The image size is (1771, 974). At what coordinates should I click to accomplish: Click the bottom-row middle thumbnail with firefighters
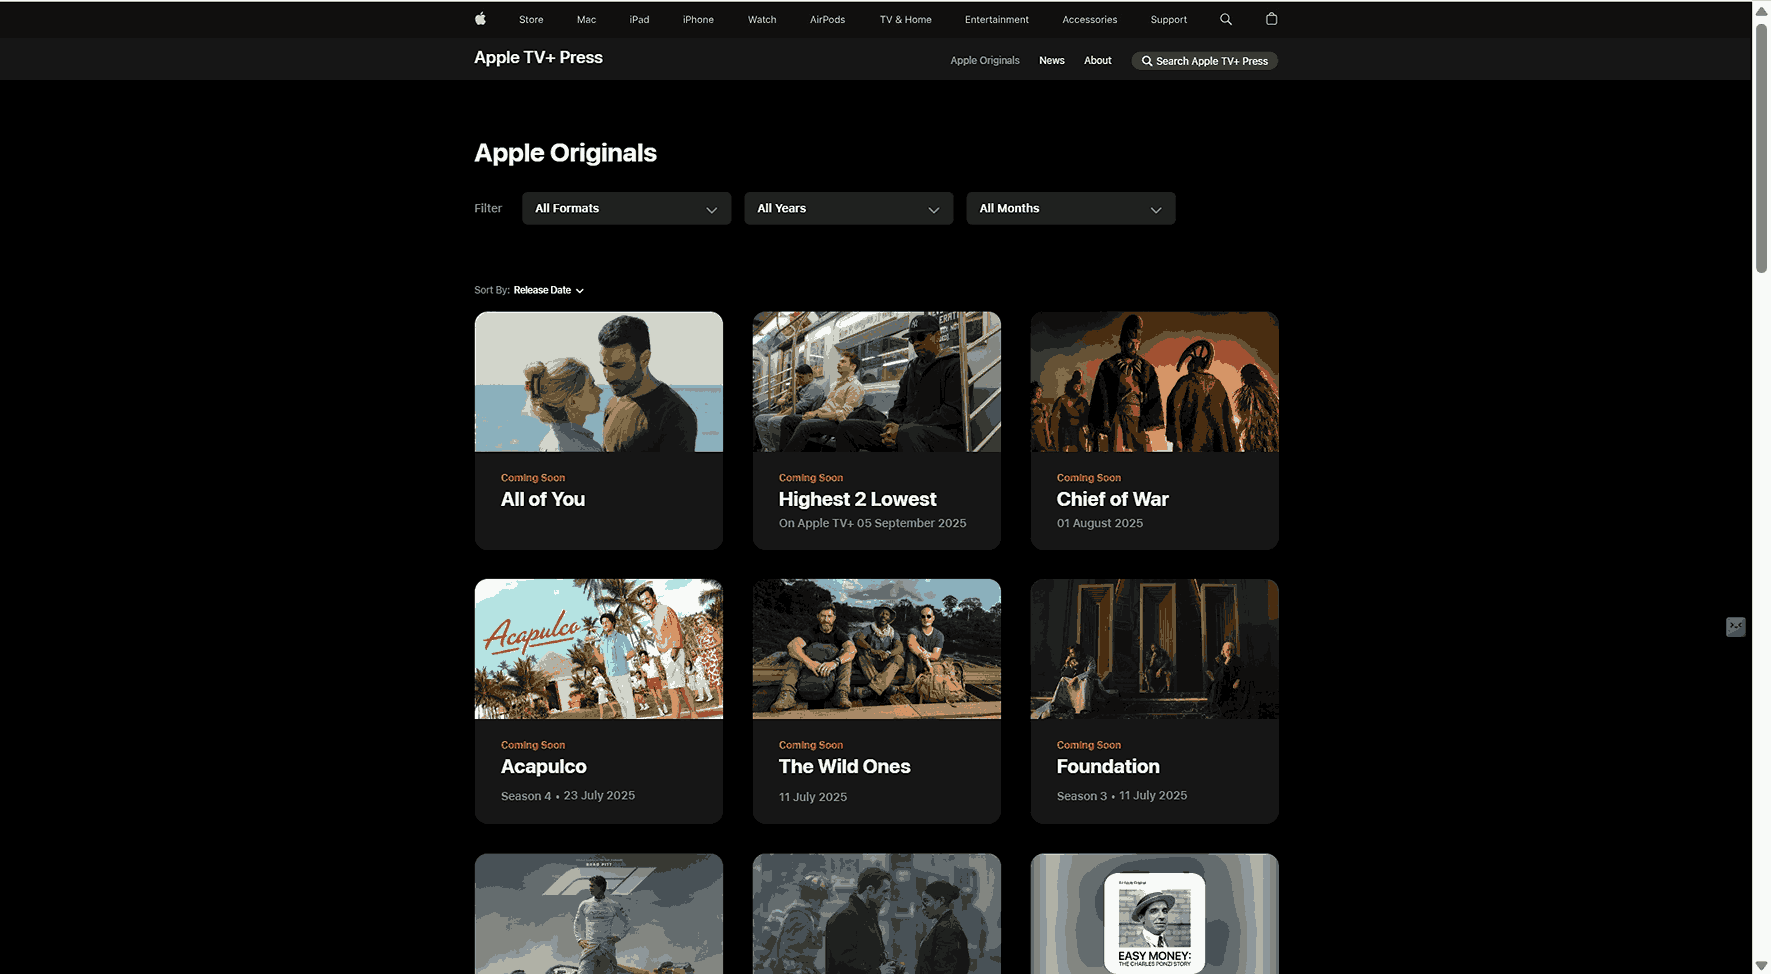point(876,913)
